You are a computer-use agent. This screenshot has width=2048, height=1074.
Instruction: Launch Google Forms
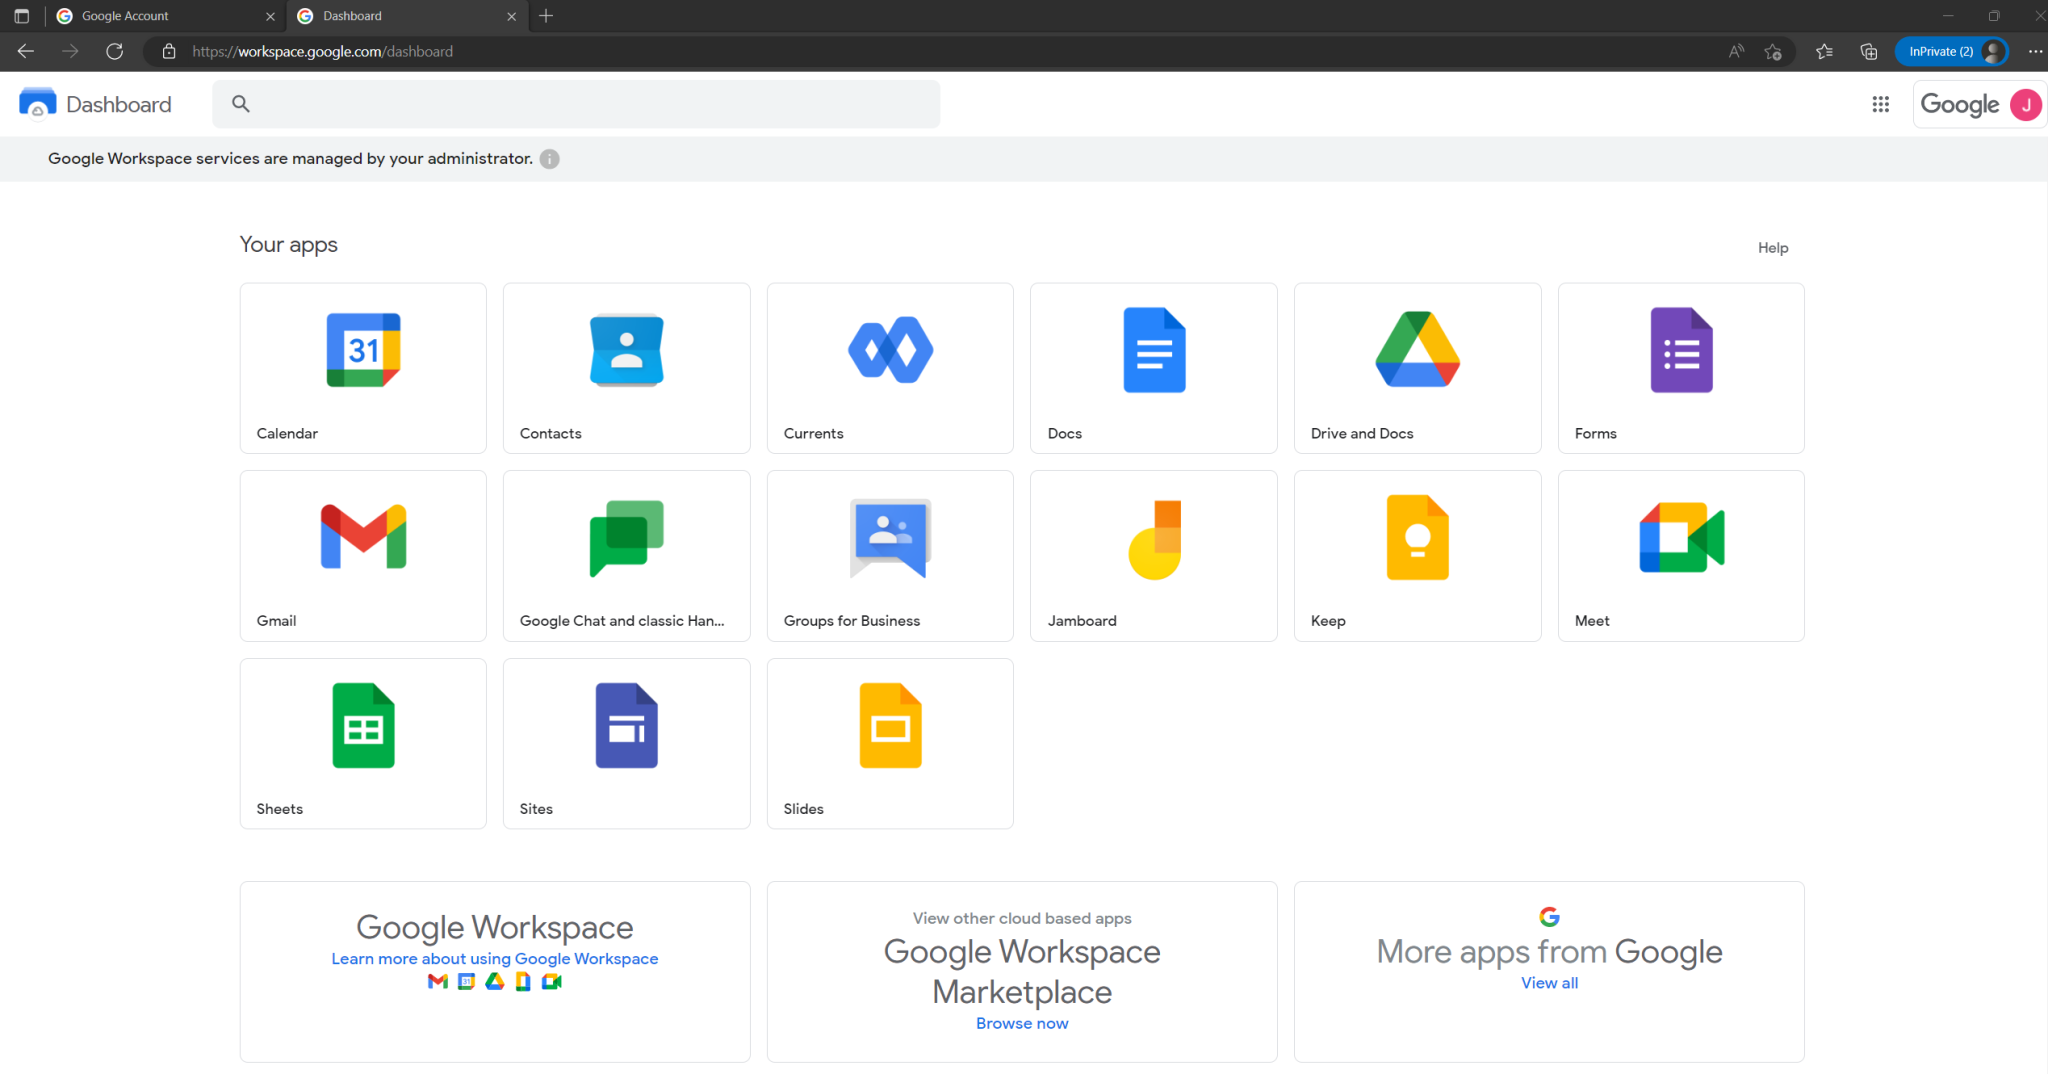[1680, 367]
